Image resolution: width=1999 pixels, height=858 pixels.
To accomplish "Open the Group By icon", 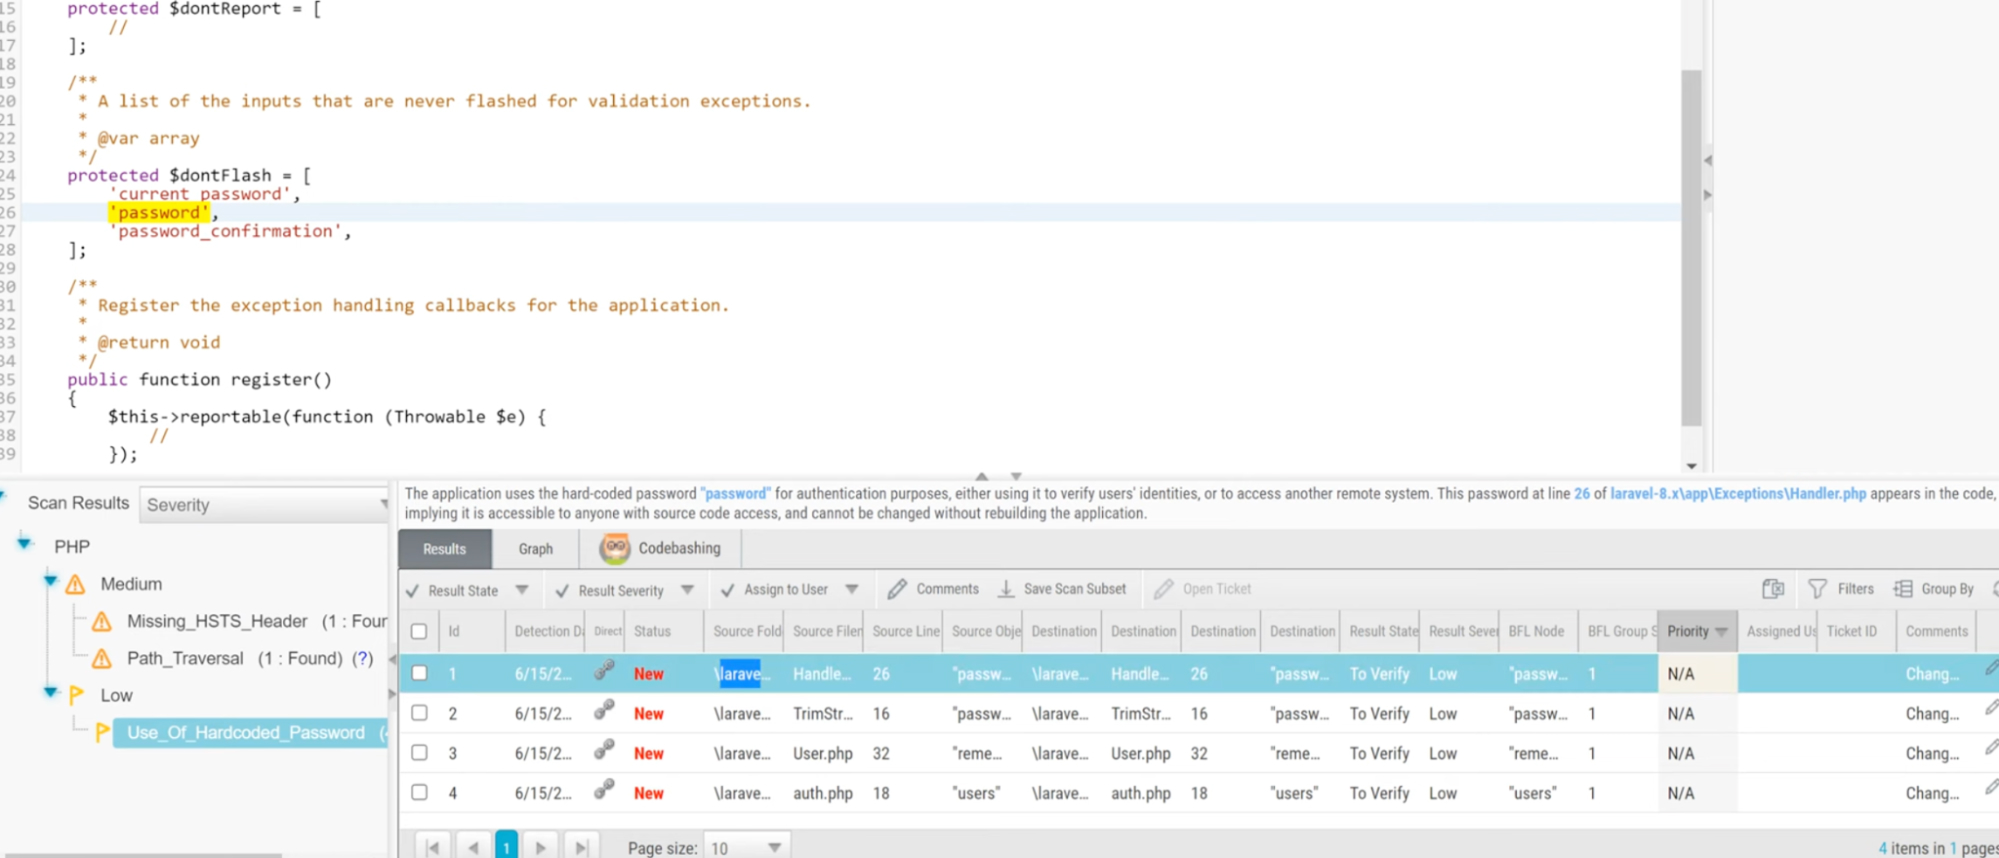I will pos(1903,589).
